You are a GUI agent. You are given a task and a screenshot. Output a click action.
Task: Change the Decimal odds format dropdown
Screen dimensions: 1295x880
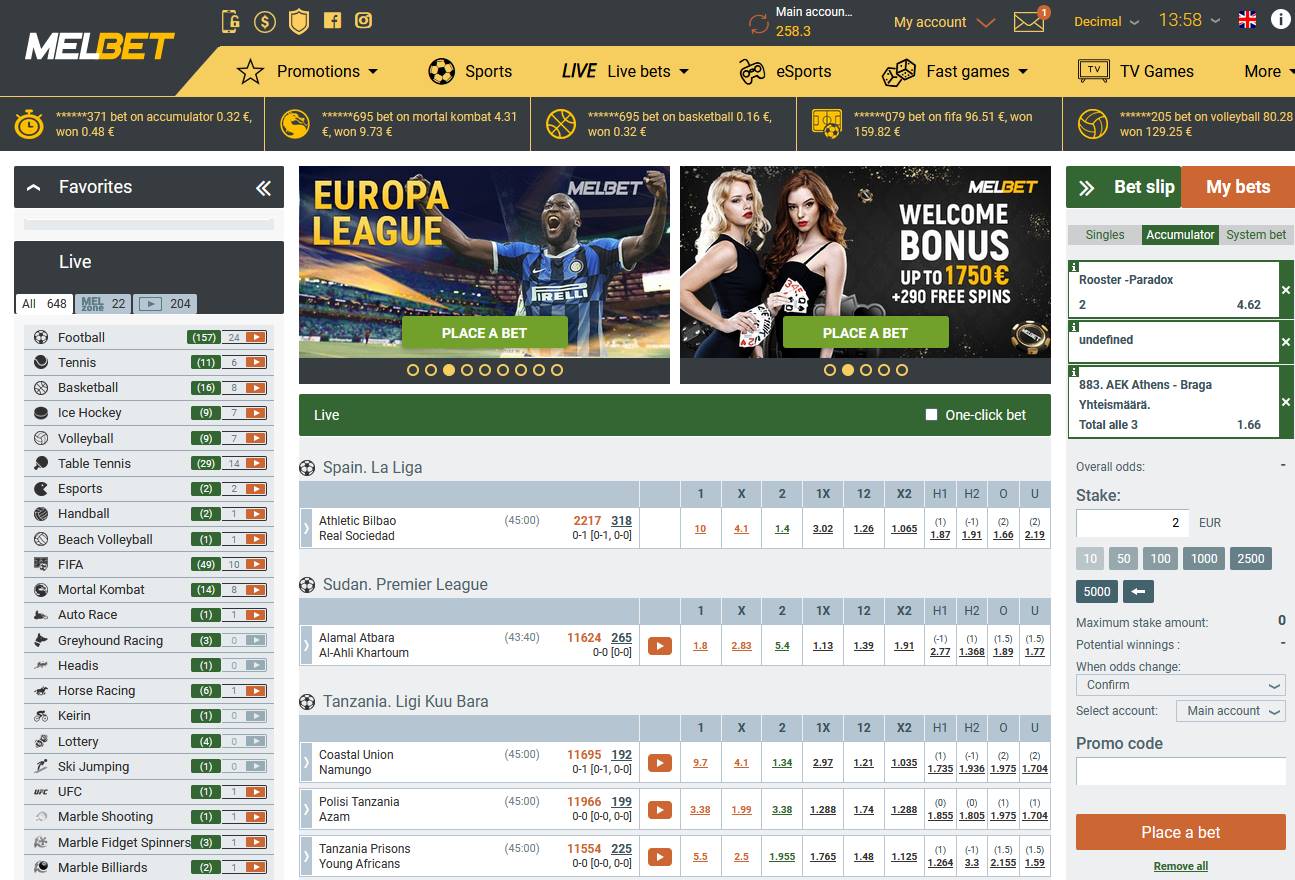point(1106,22)
